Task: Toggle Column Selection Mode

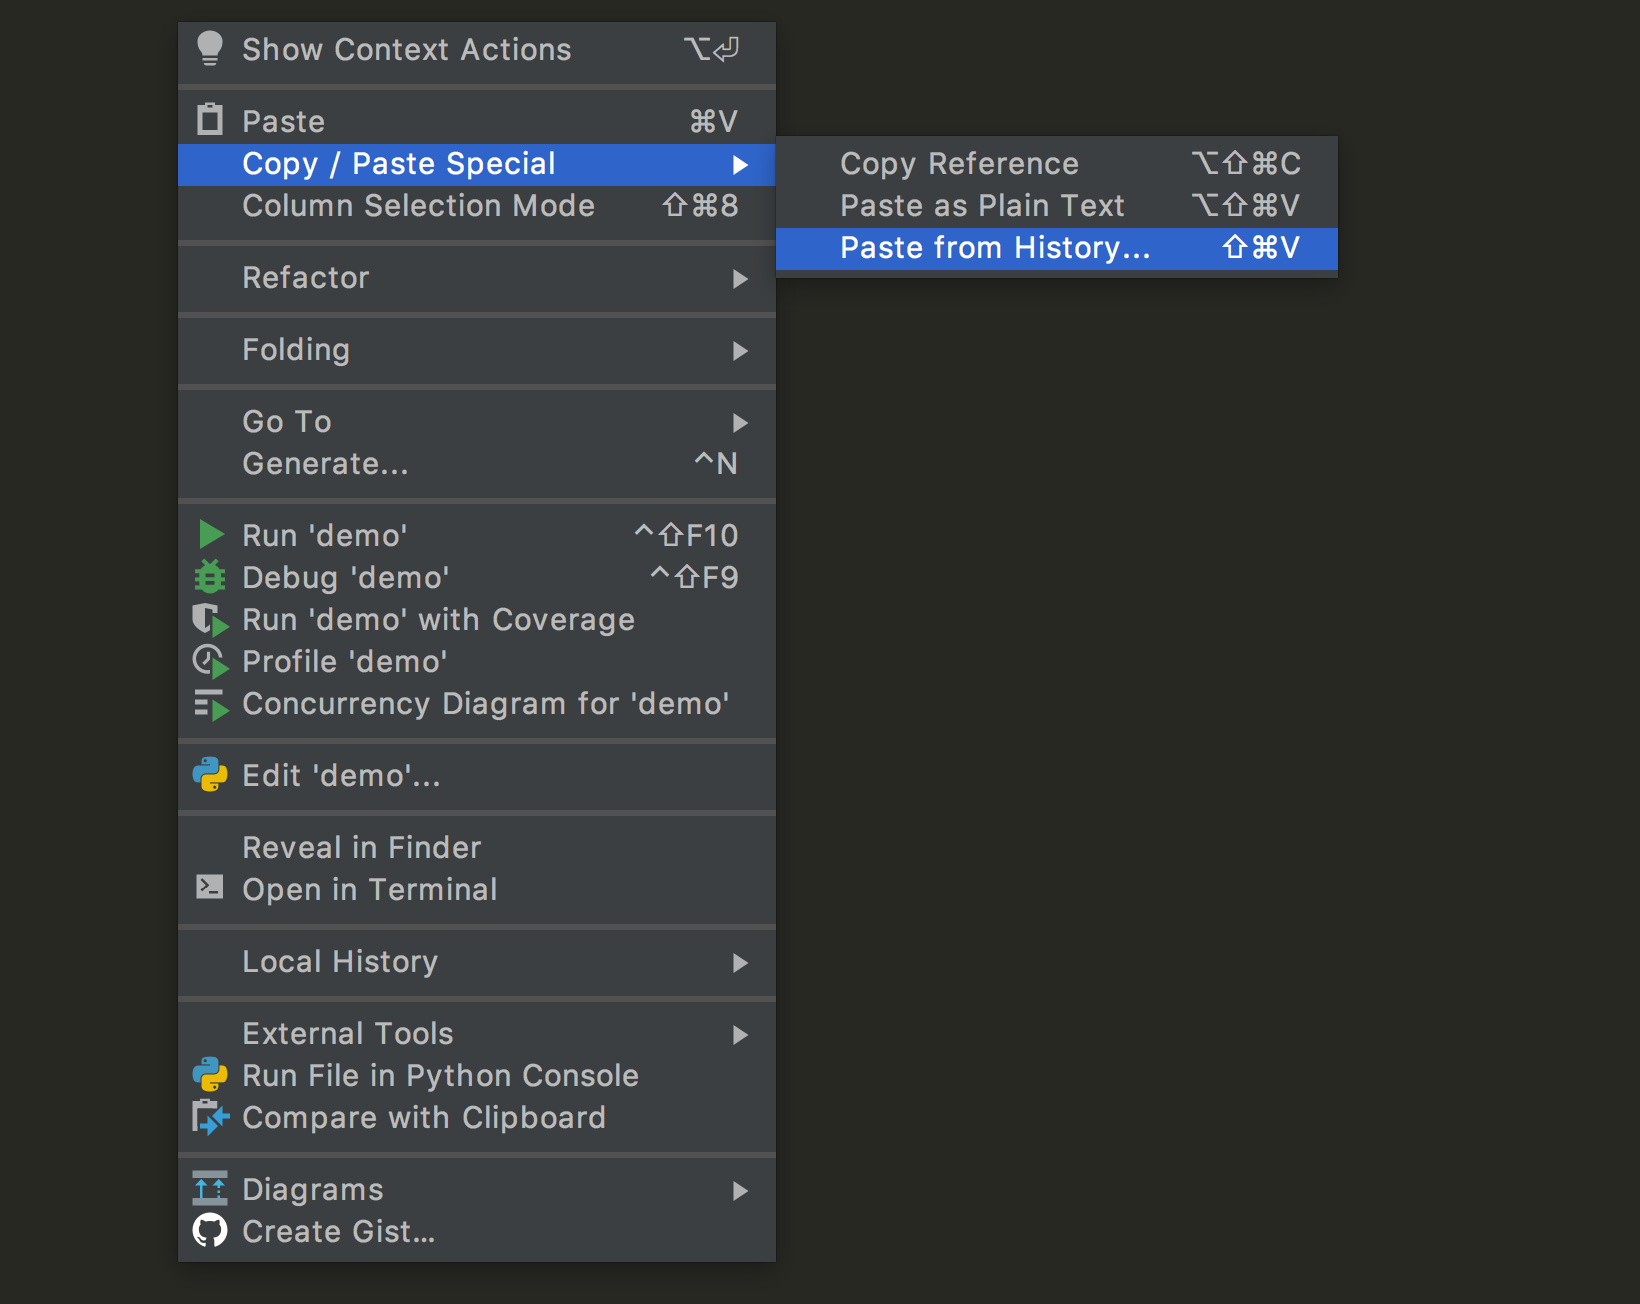Action: pyautogui.click(x=418, y=206)
